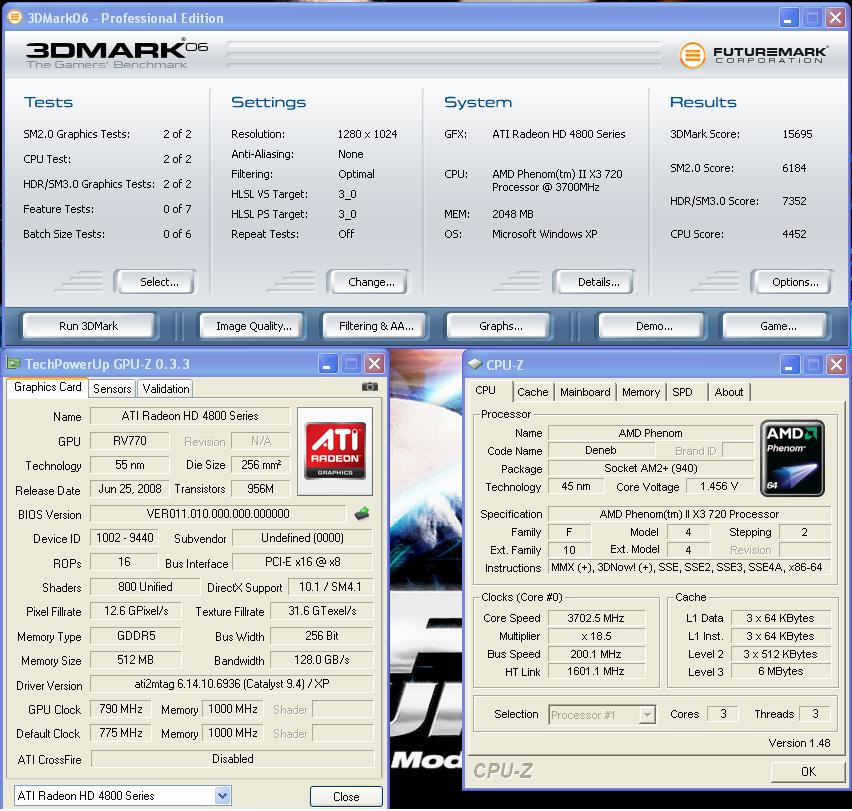Open the About tab in CPU-Z
The image size is (852, 811).
coord(728,392)
